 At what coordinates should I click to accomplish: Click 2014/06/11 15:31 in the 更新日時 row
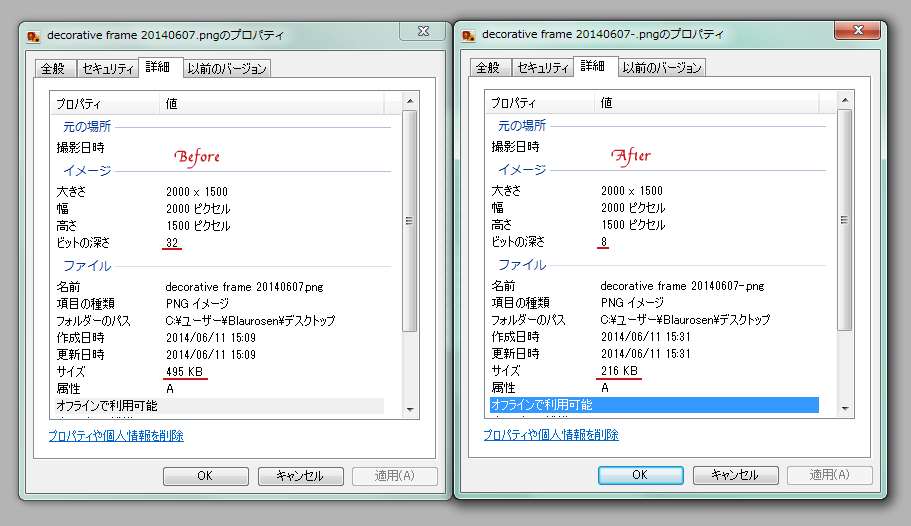pyautogui.click(x=645, y=353)
